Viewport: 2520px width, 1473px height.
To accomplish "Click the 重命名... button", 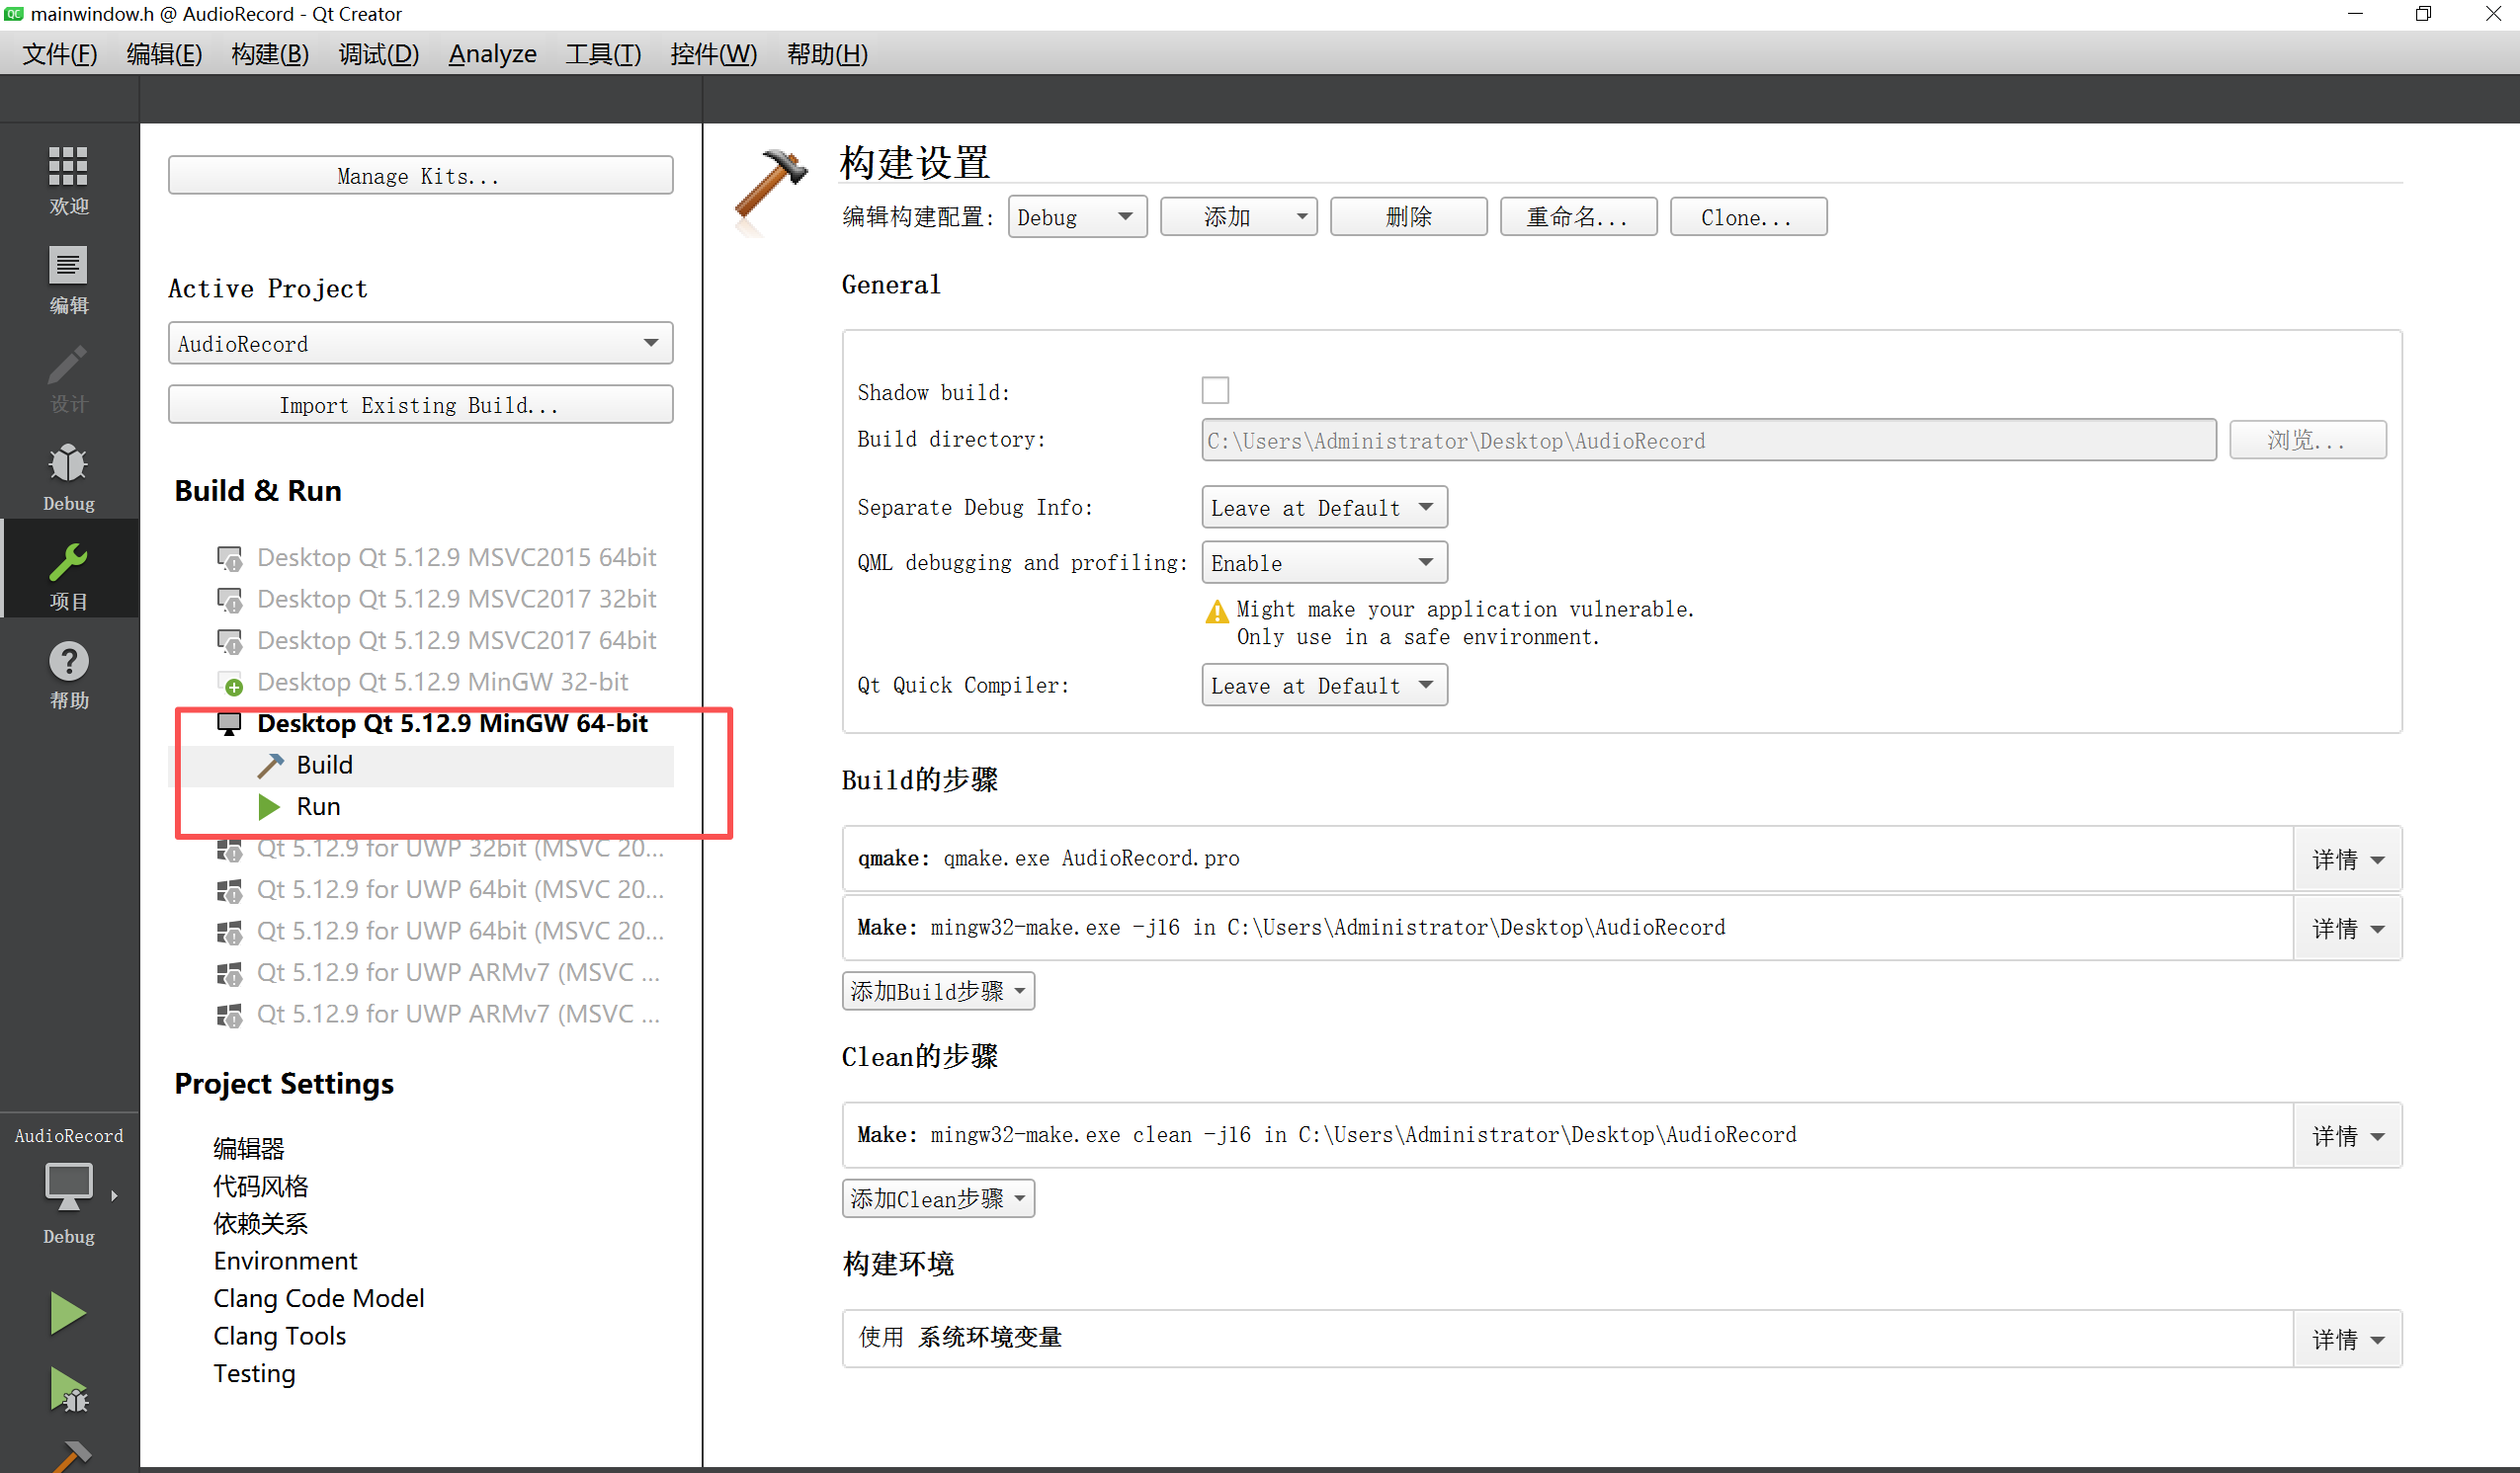I will coord(1578,217).
